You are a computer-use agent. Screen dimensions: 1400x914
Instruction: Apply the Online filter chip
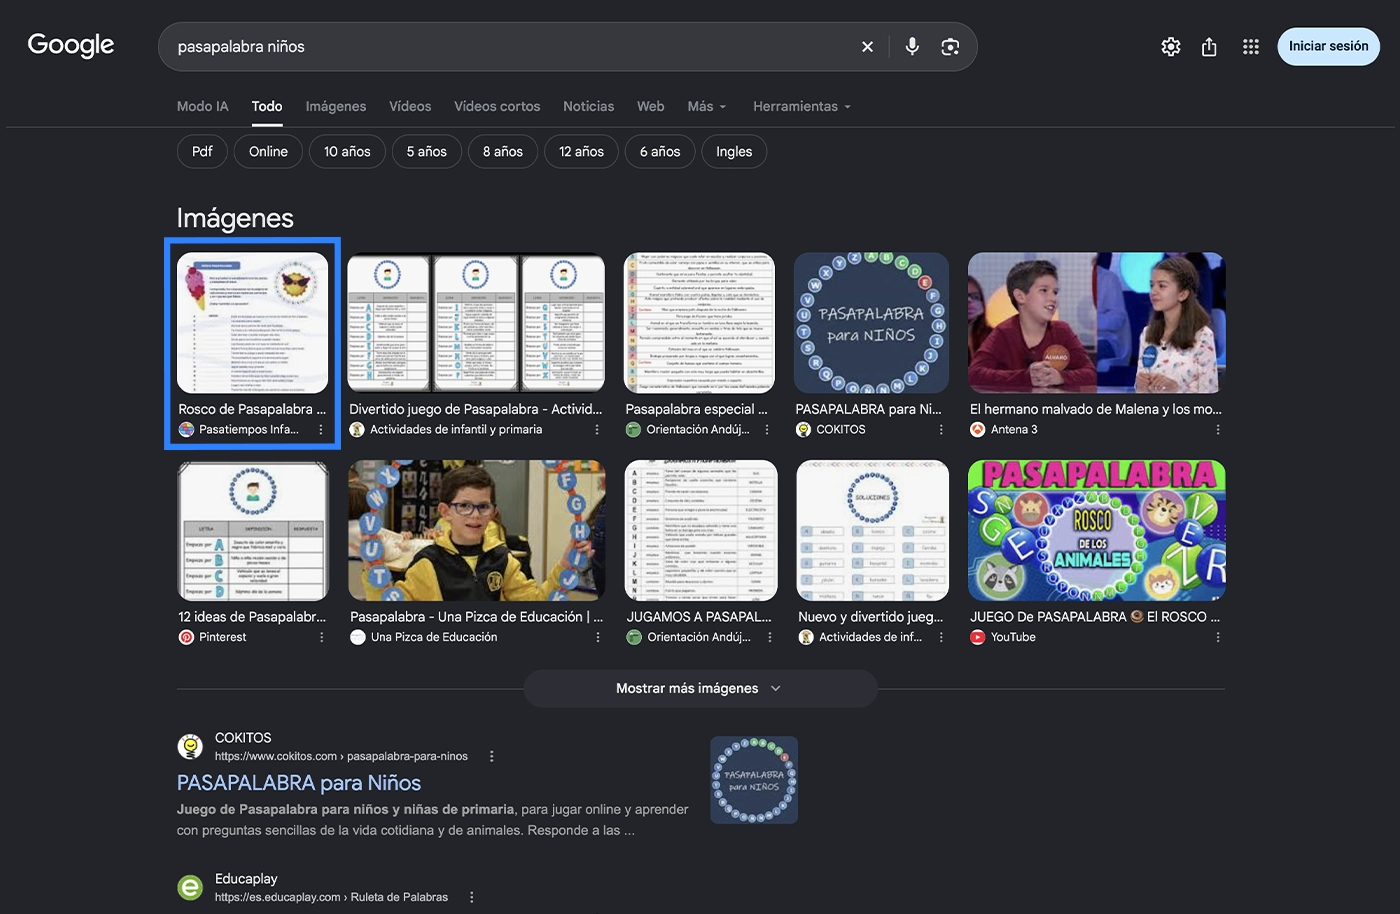tap(268, 152)
